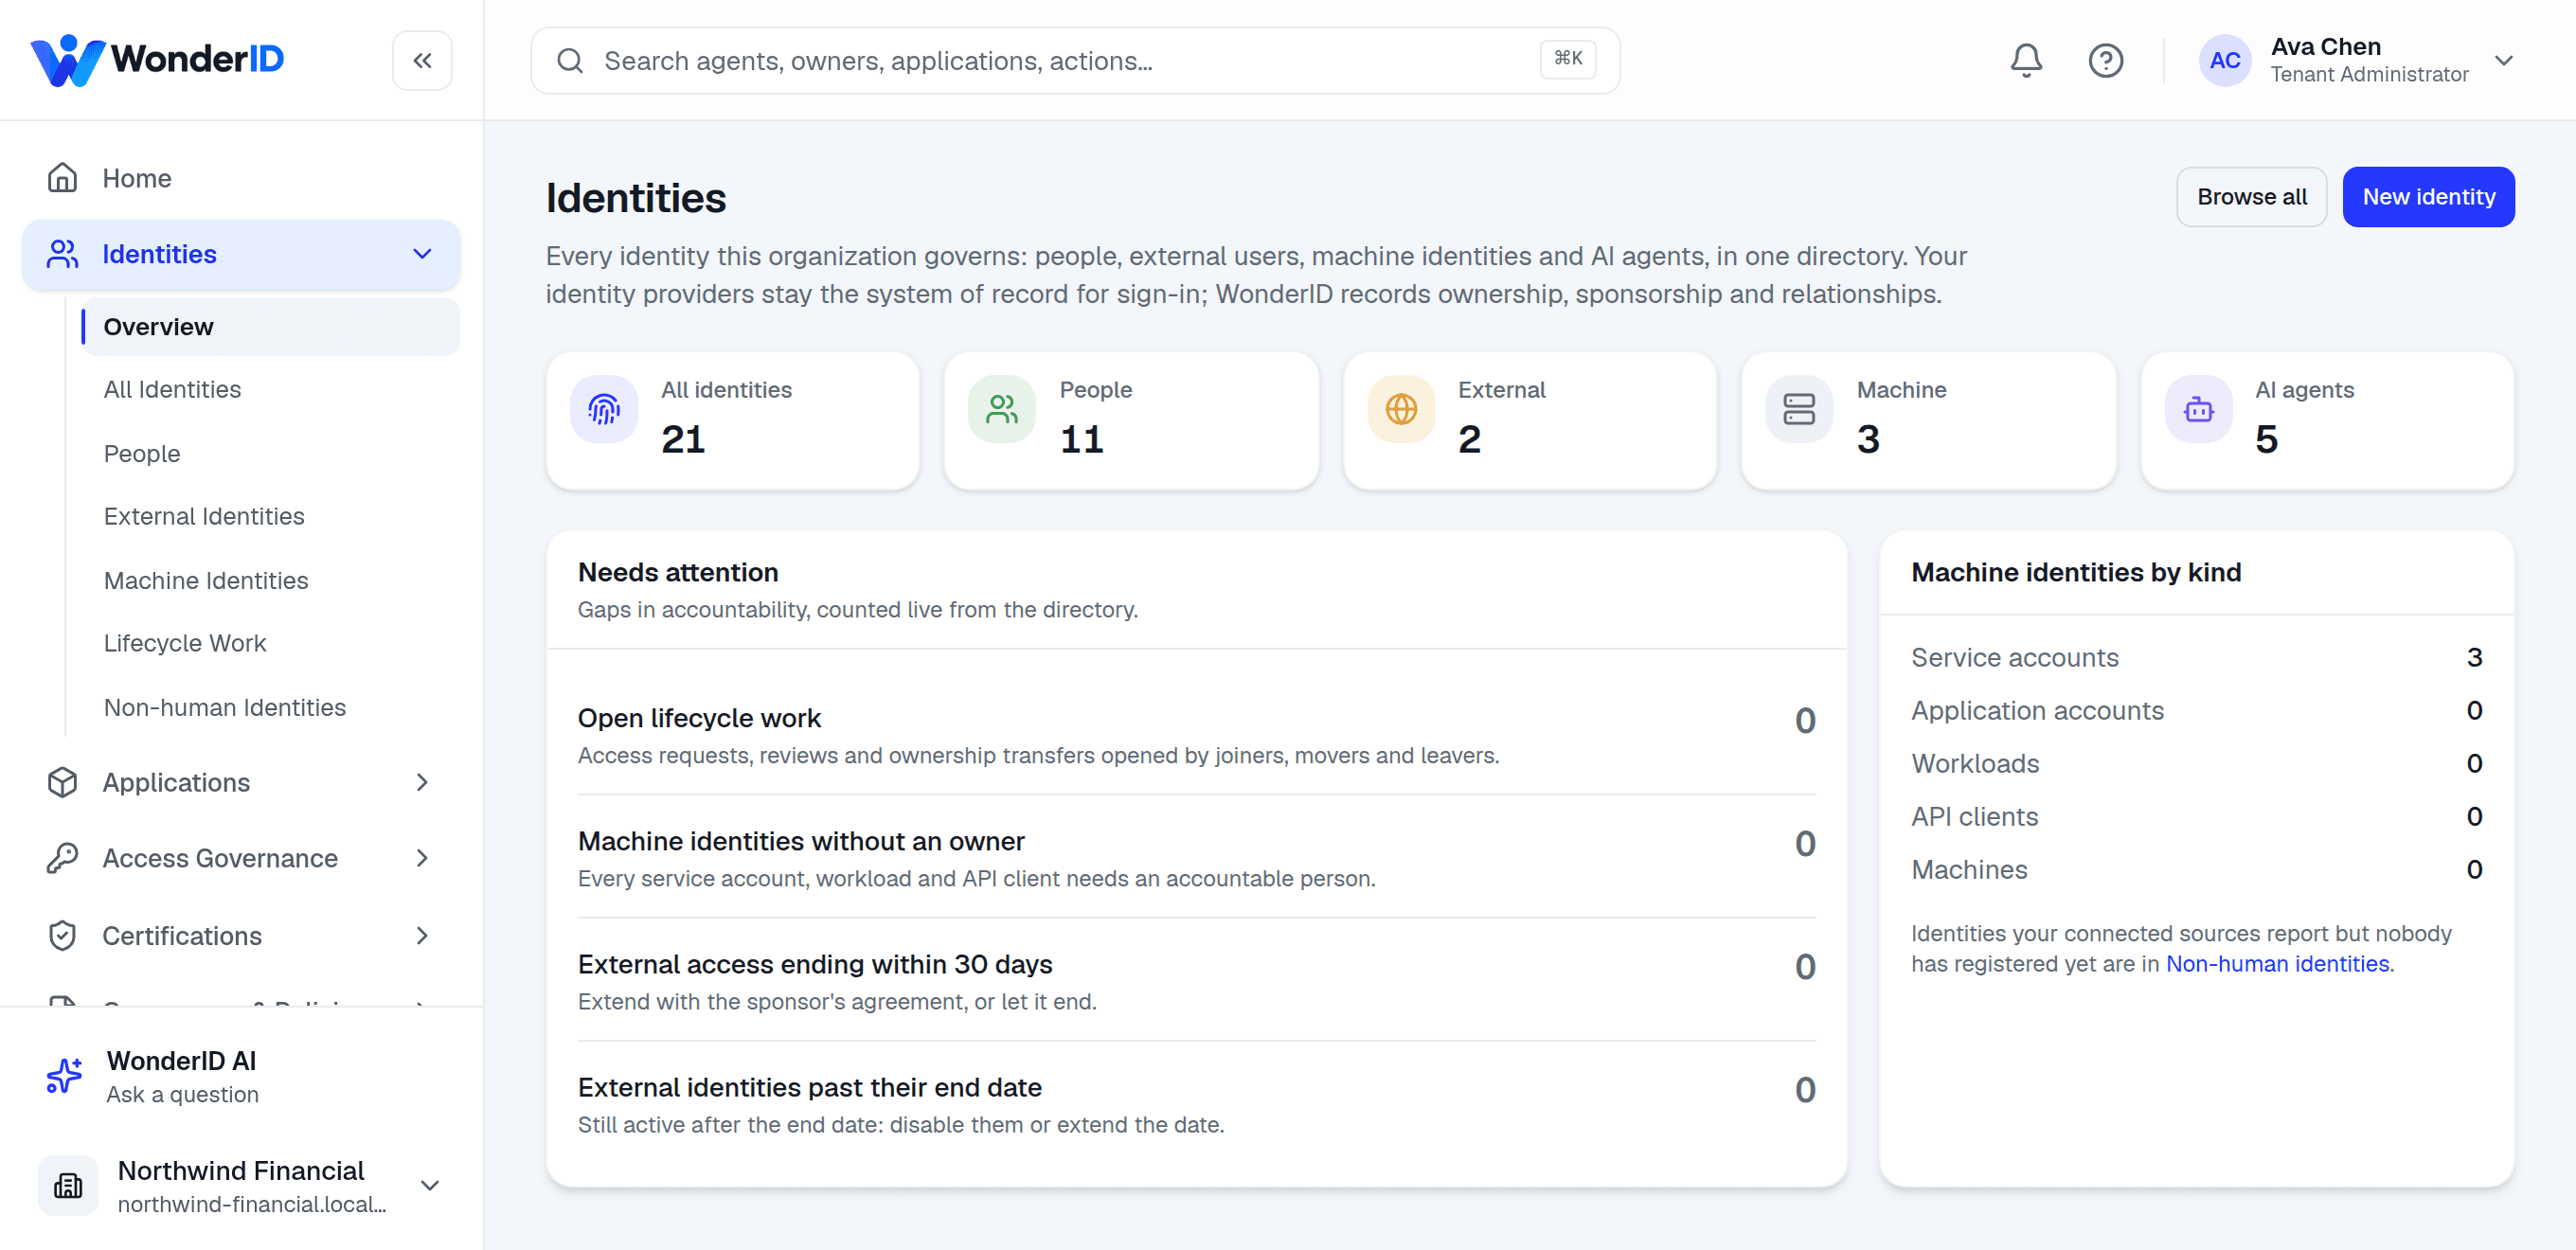The image size is (2576, 1250).
Task: Click the server icon in Machine card
Action: [1799, 408]
